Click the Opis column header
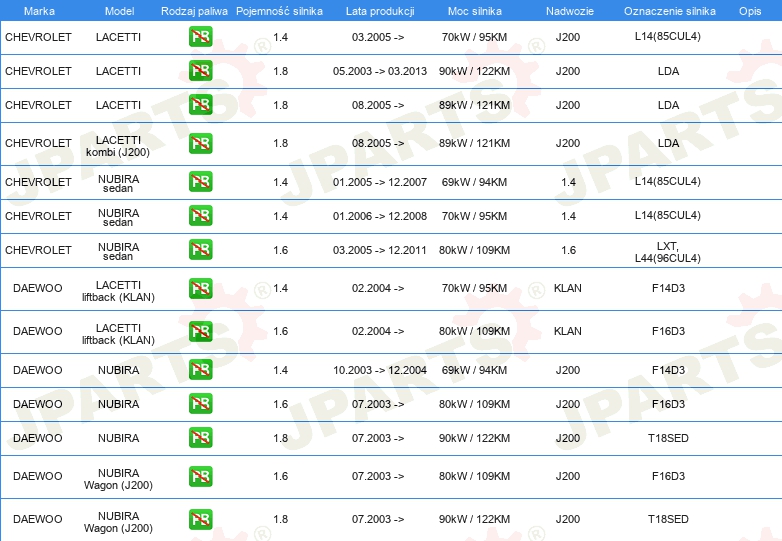 tap(750, 11)
